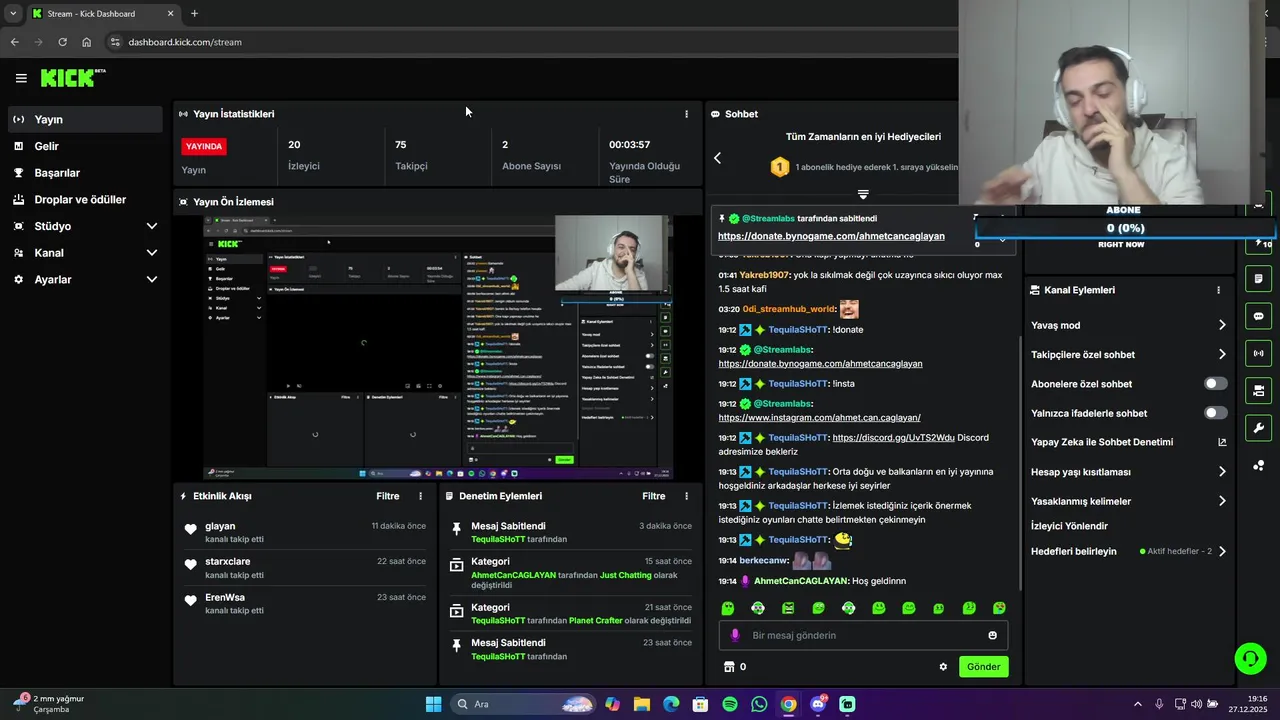Click the browser home button
This screenshot has width=1280, height=720.
(x=87, y=42)
